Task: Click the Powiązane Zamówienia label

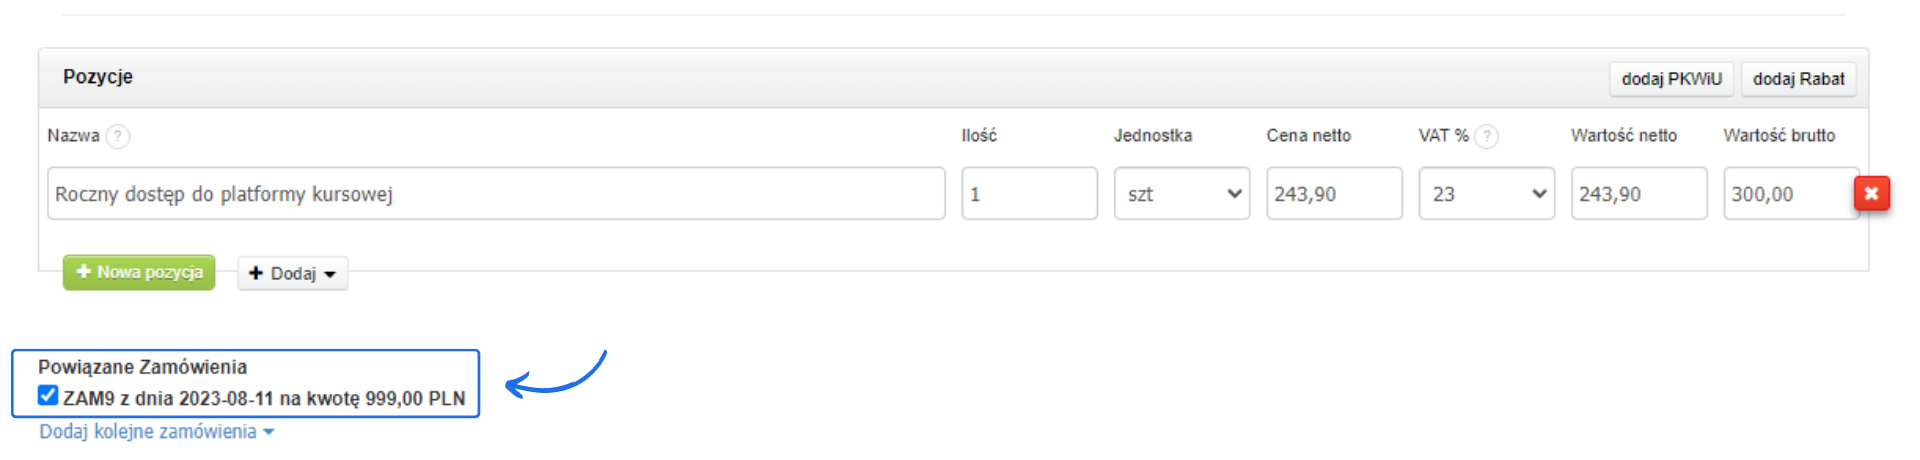Action: click(142, 367)
